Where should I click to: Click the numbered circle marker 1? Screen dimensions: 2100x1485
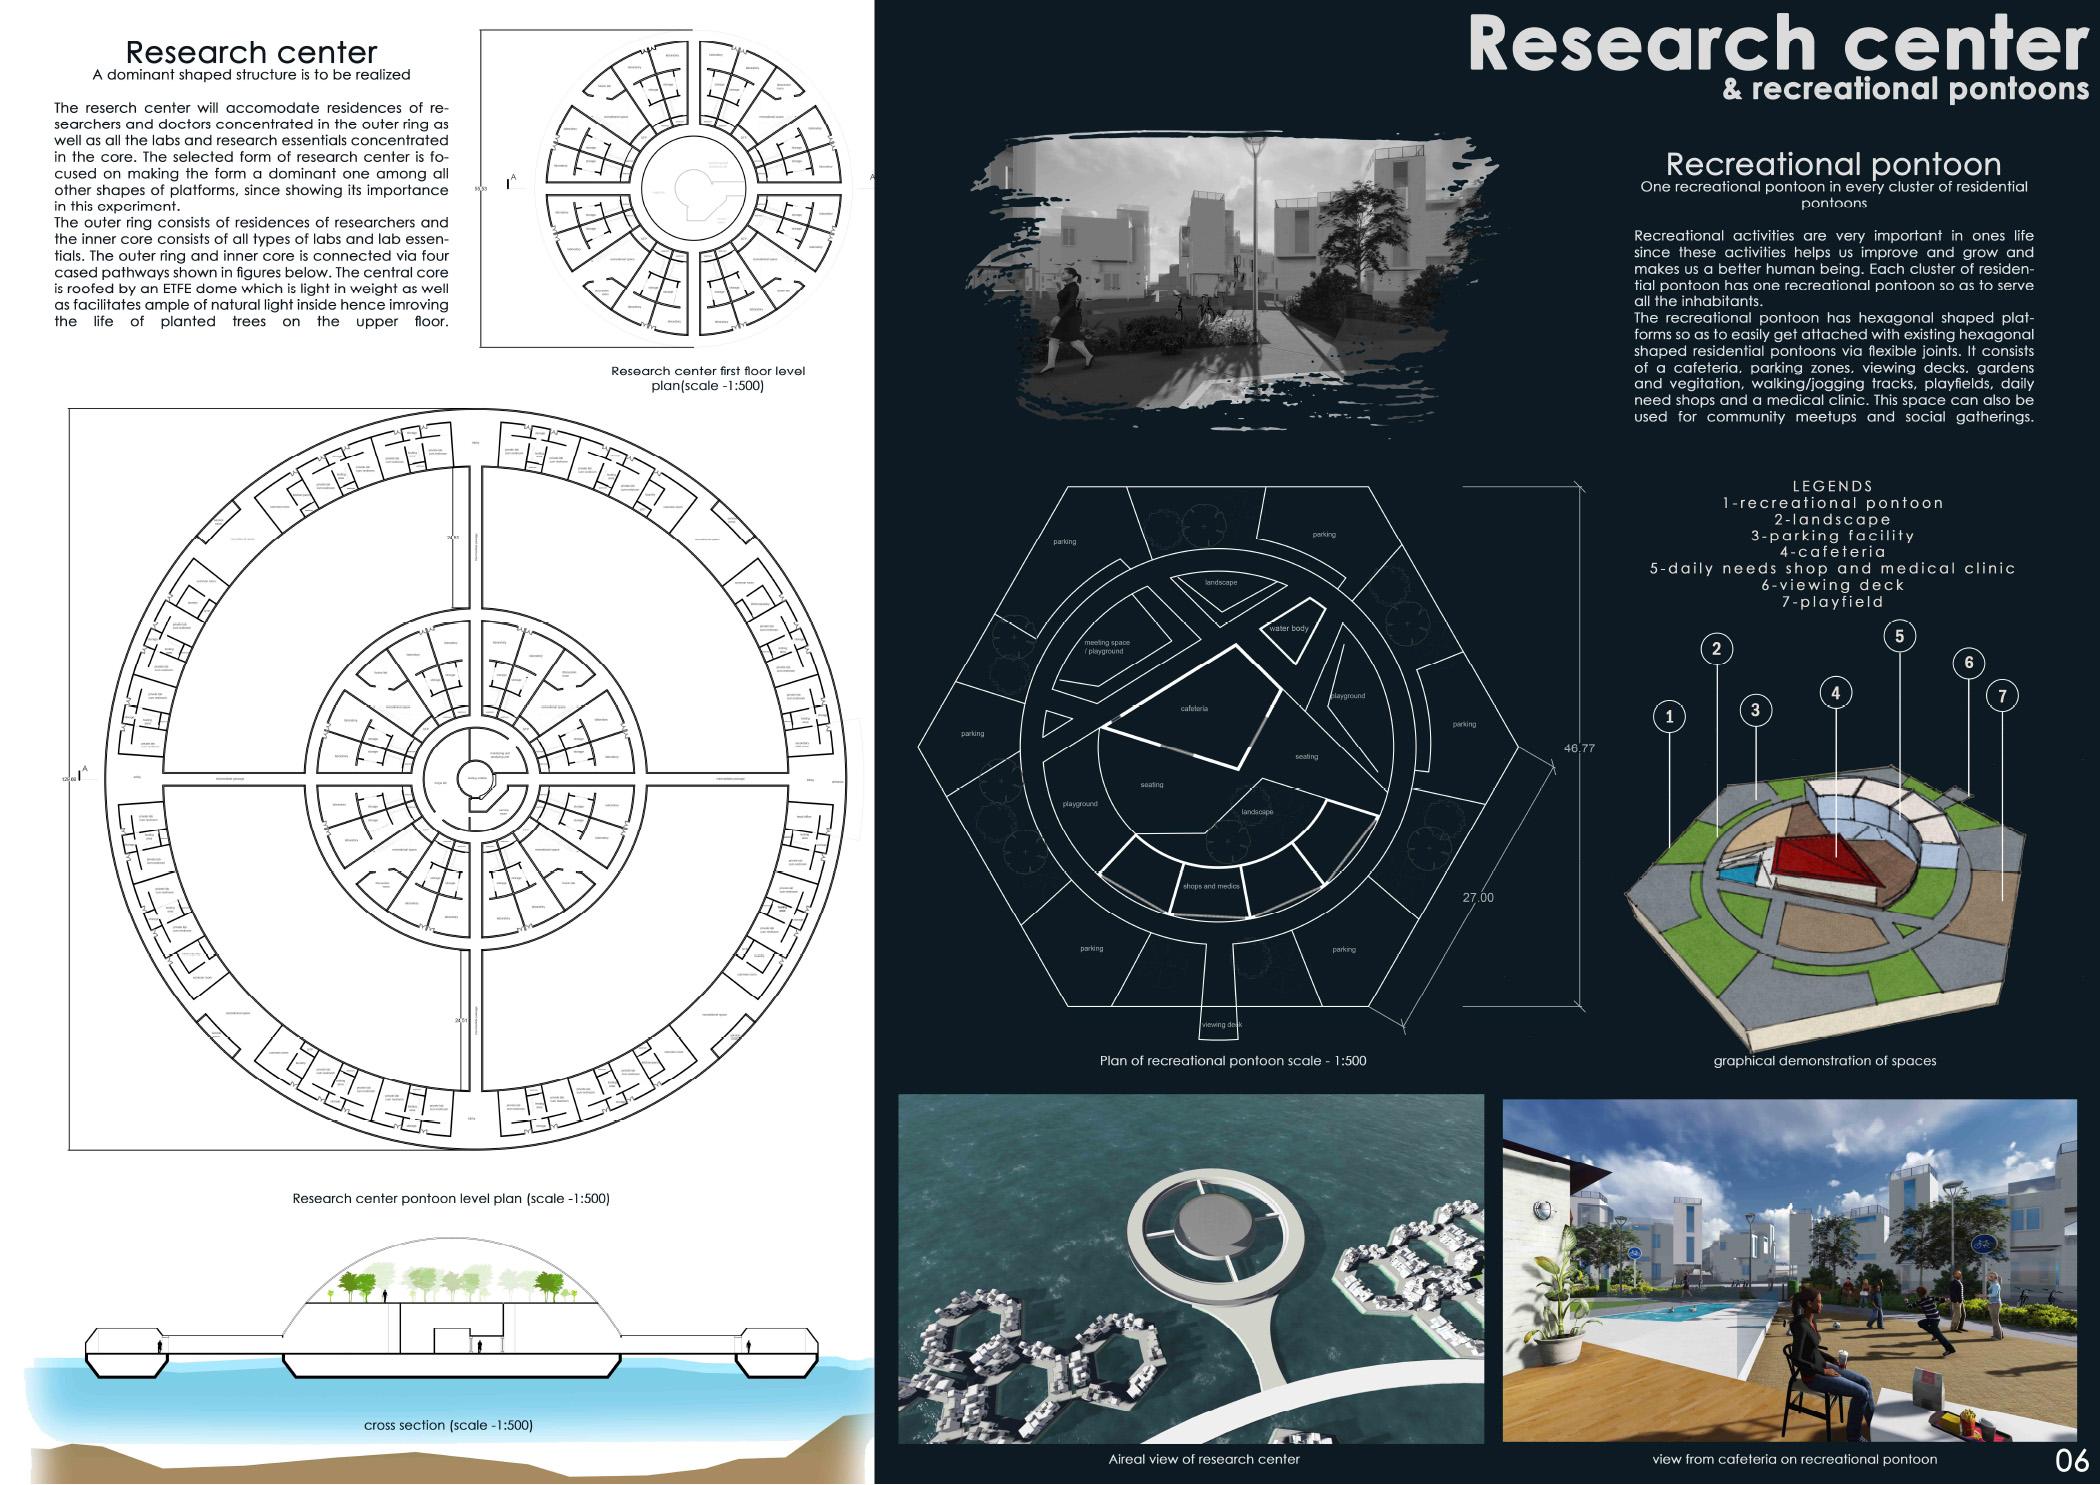coord(1668,716)
